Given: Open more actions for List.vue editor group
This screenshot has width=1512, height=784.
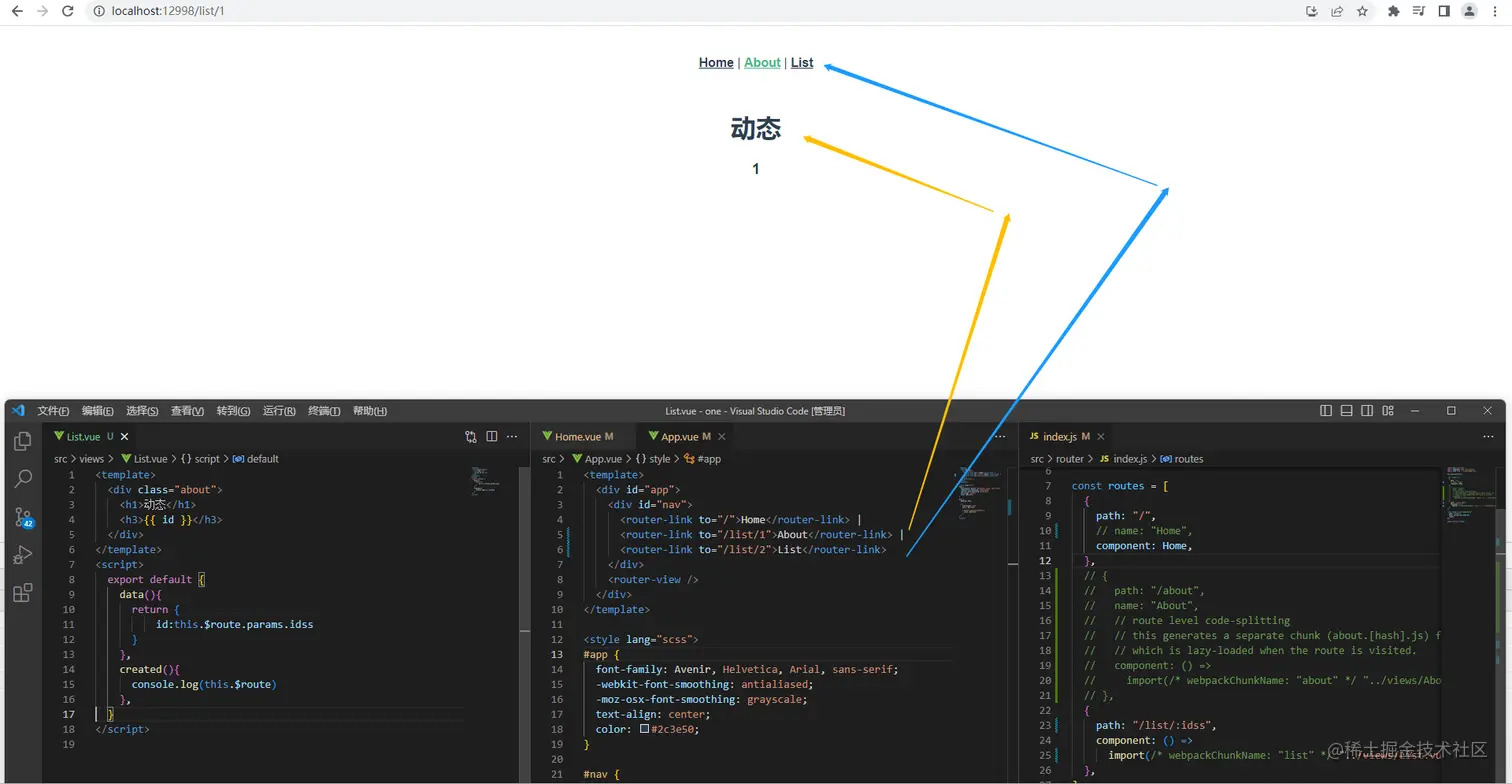Looking at the screenshot, I should [512, 437].
